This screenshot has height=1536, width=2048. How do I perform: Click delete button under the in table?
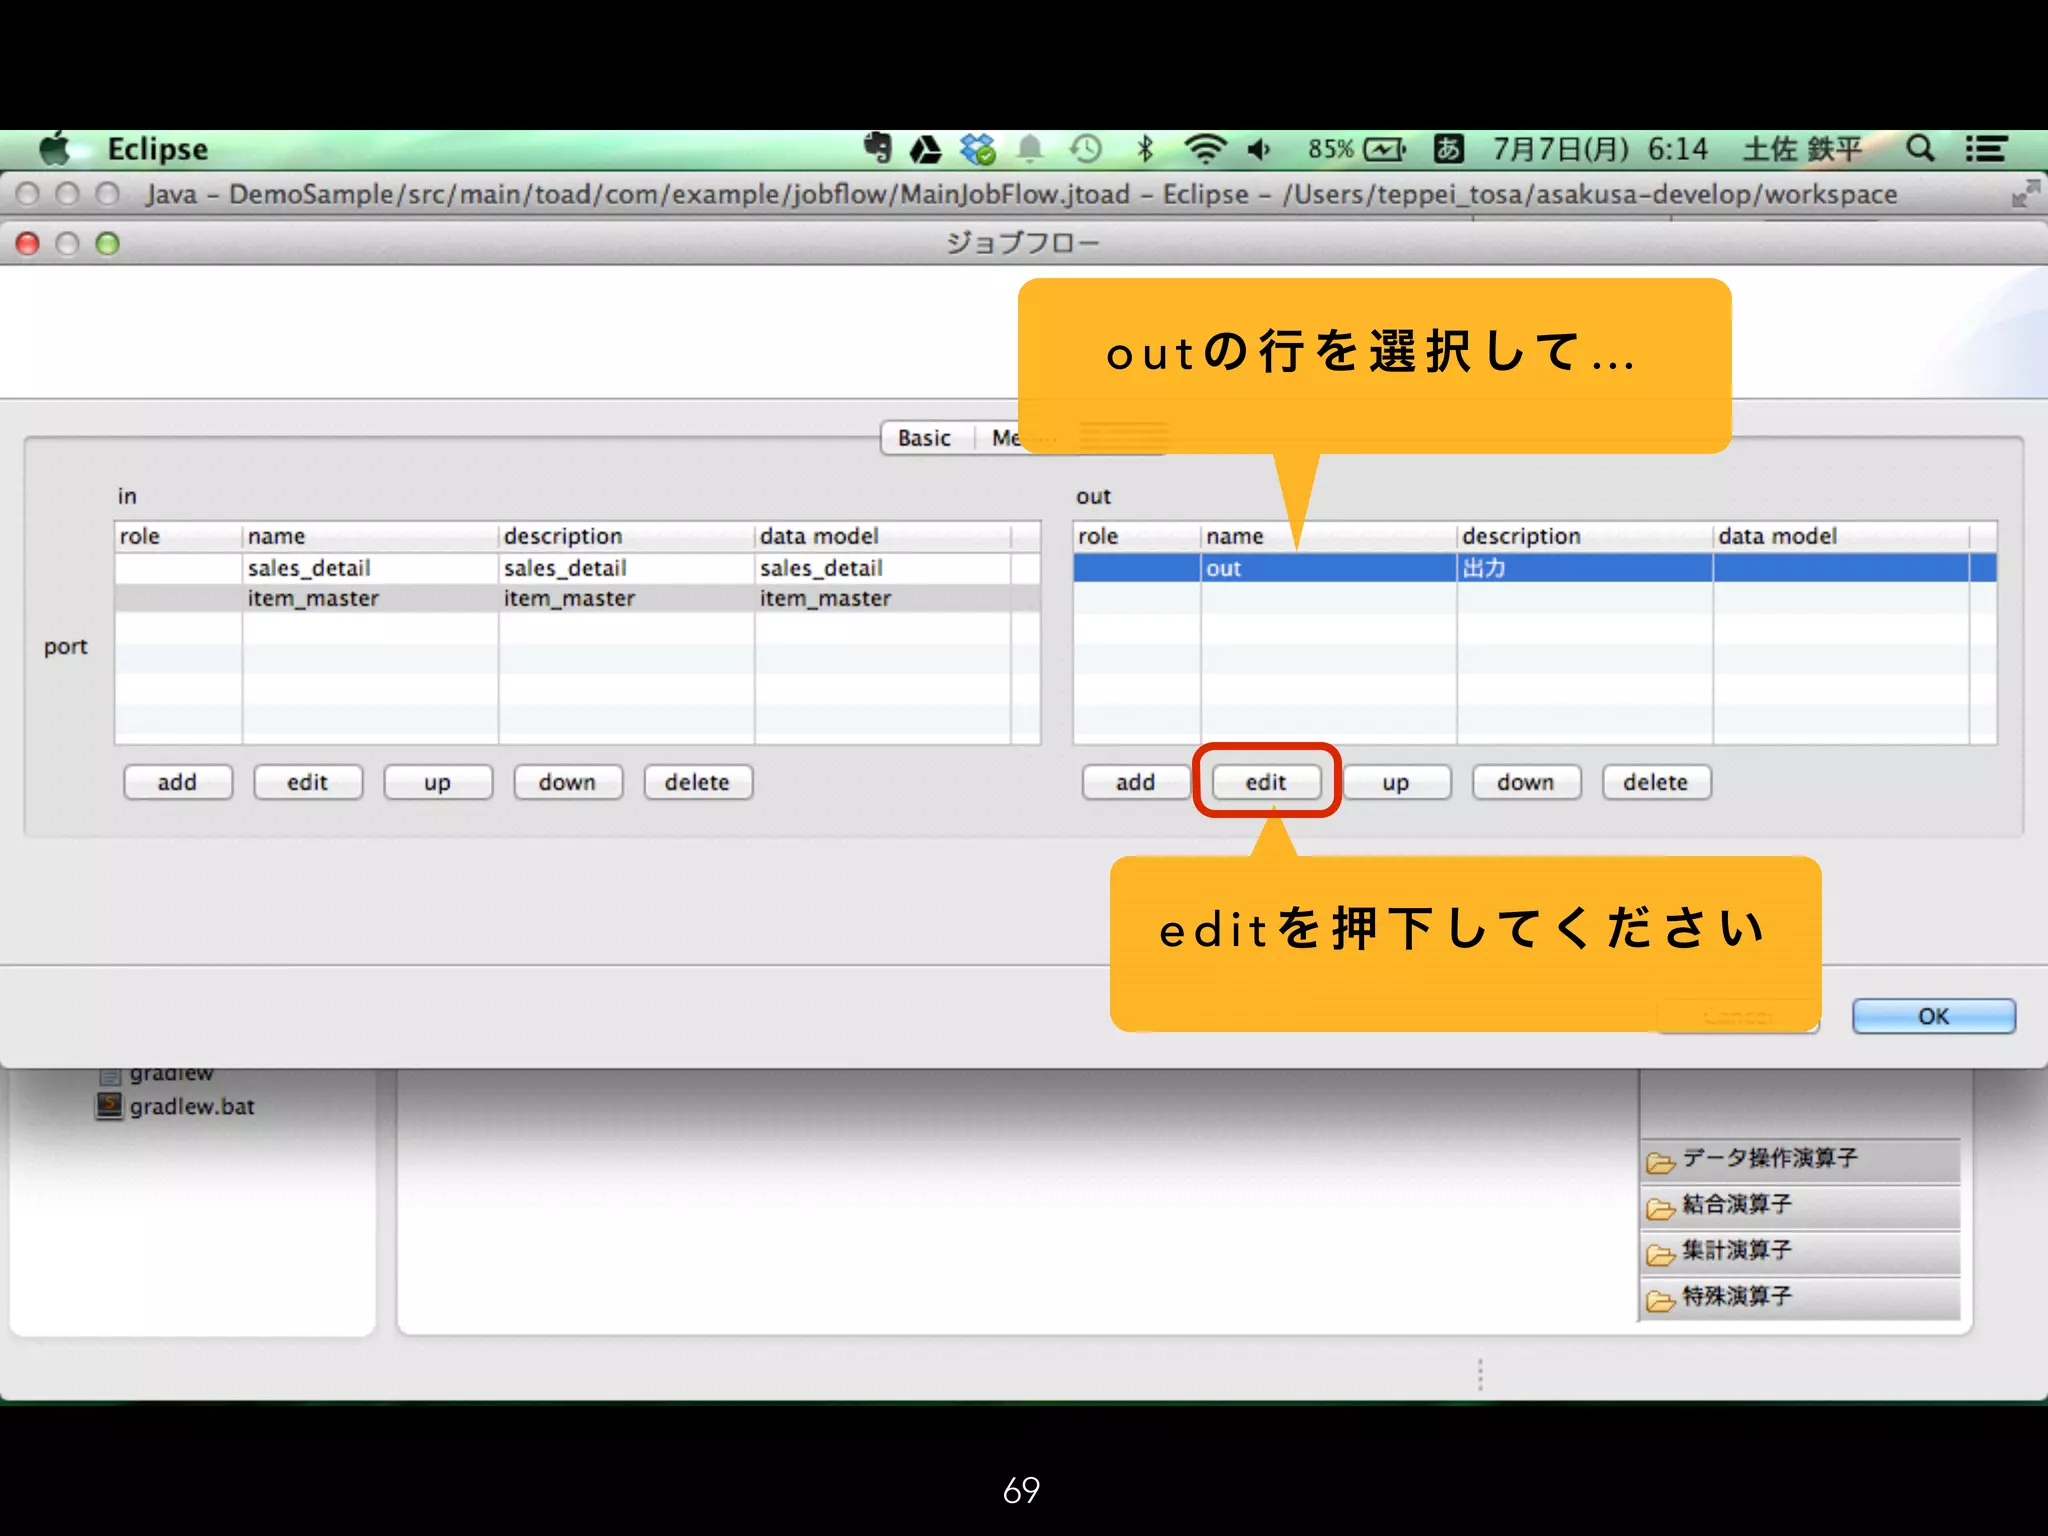[x=698, y=782]
